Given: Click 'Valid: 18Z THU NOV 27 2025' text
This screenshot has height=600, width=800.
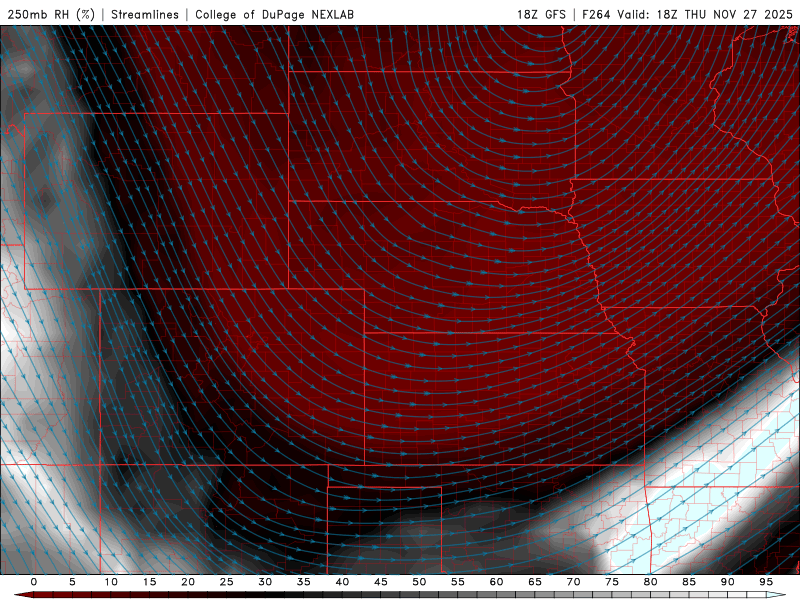Looking at the screenshot, I should pos(705,14).
